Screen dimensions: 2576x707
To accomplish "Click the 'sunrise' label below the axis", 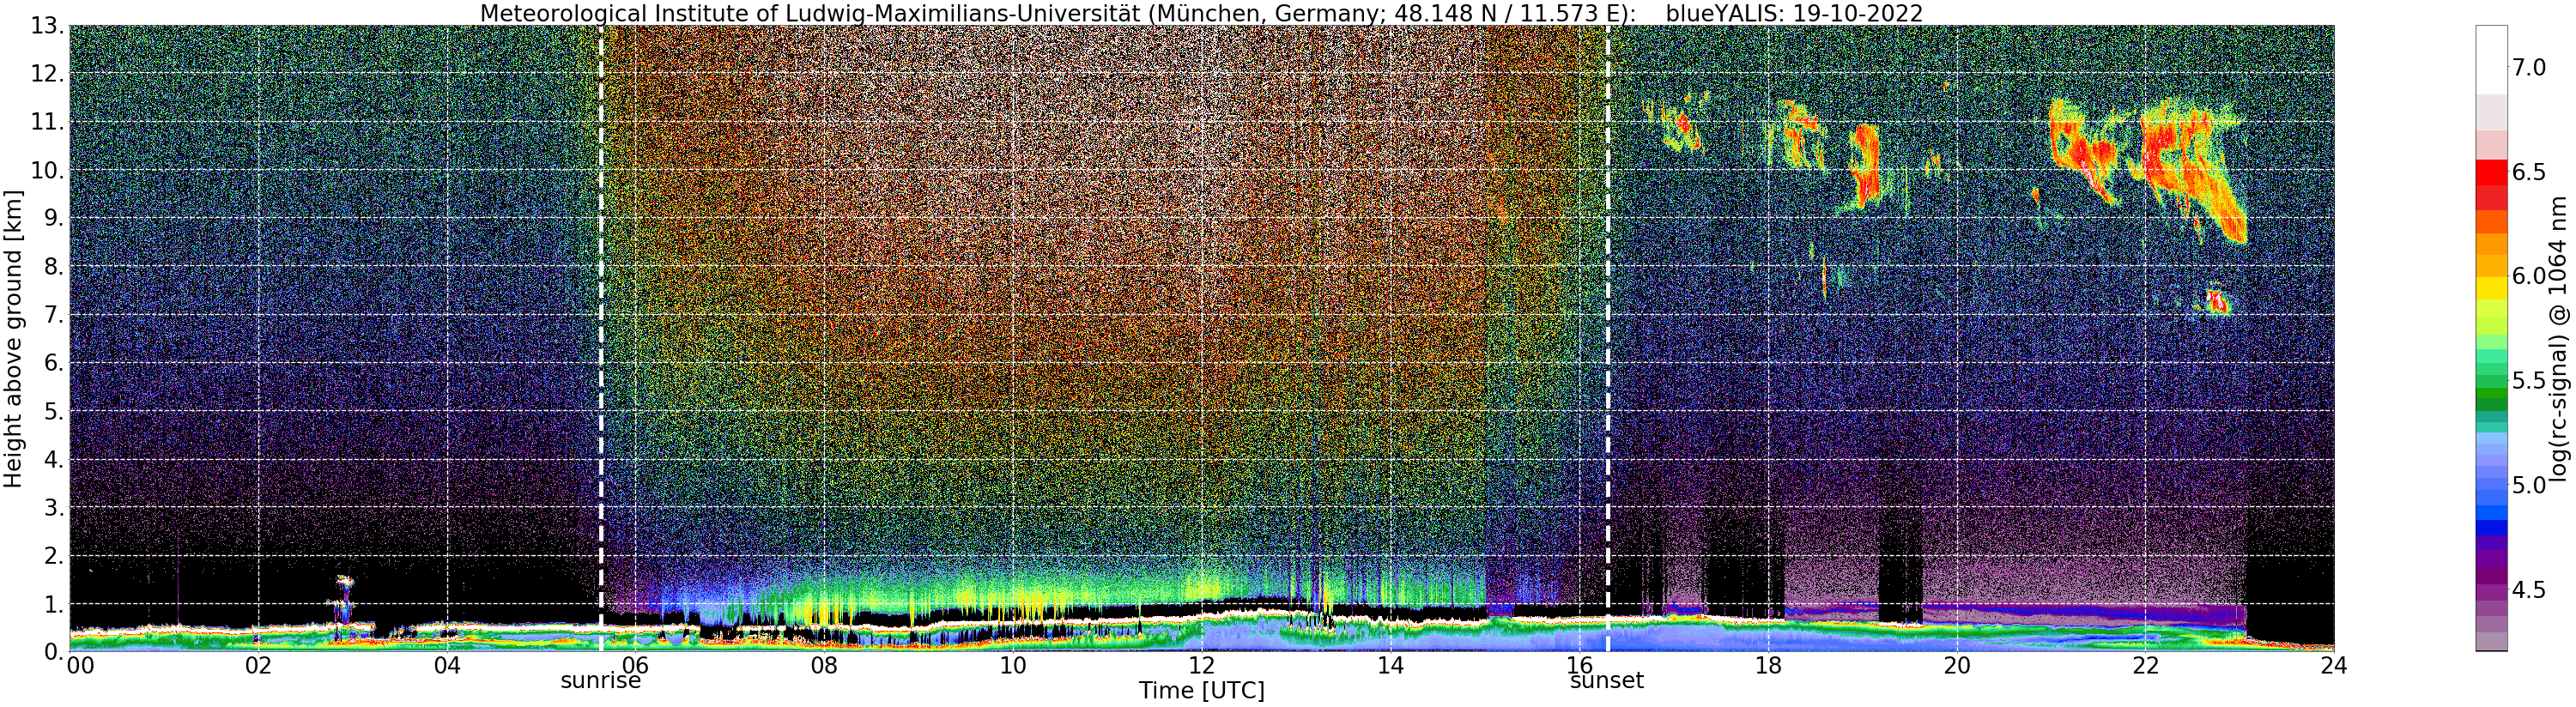I will tap(600, 681).
